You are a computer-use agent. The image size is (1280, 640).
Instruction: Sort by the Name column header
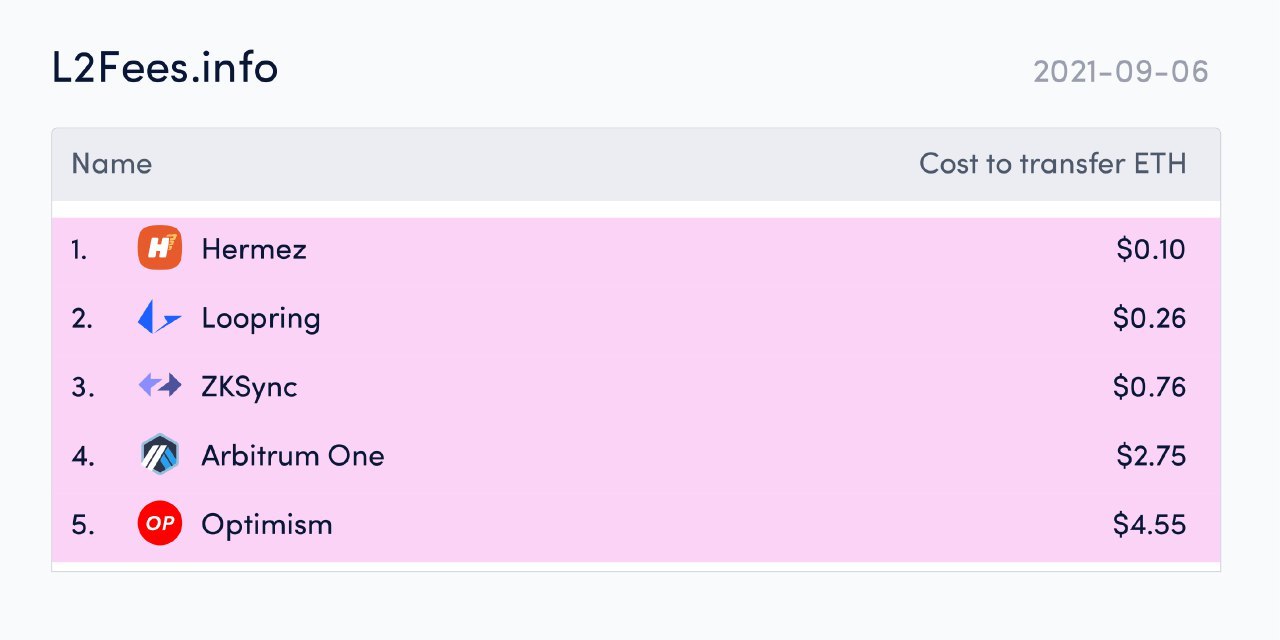tap(112, 164)
